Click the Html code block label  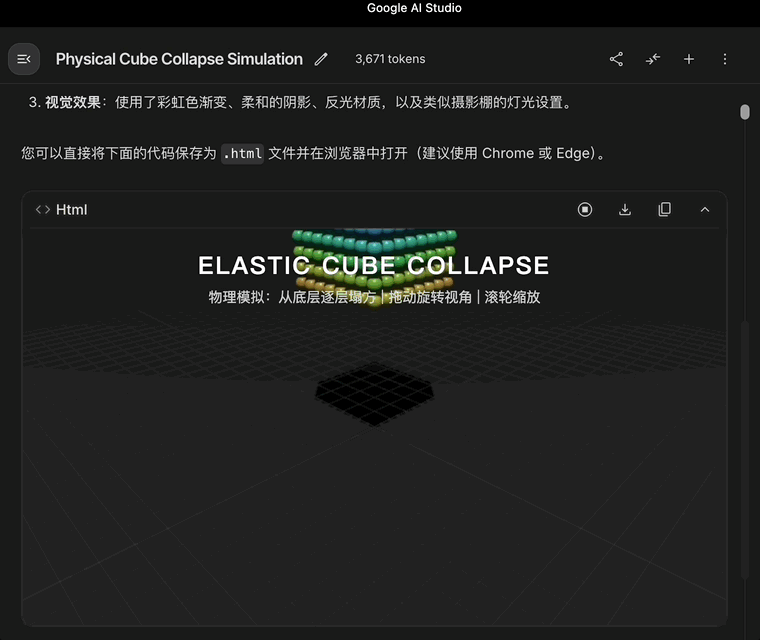pyautogui.click(x=72, y=210)
